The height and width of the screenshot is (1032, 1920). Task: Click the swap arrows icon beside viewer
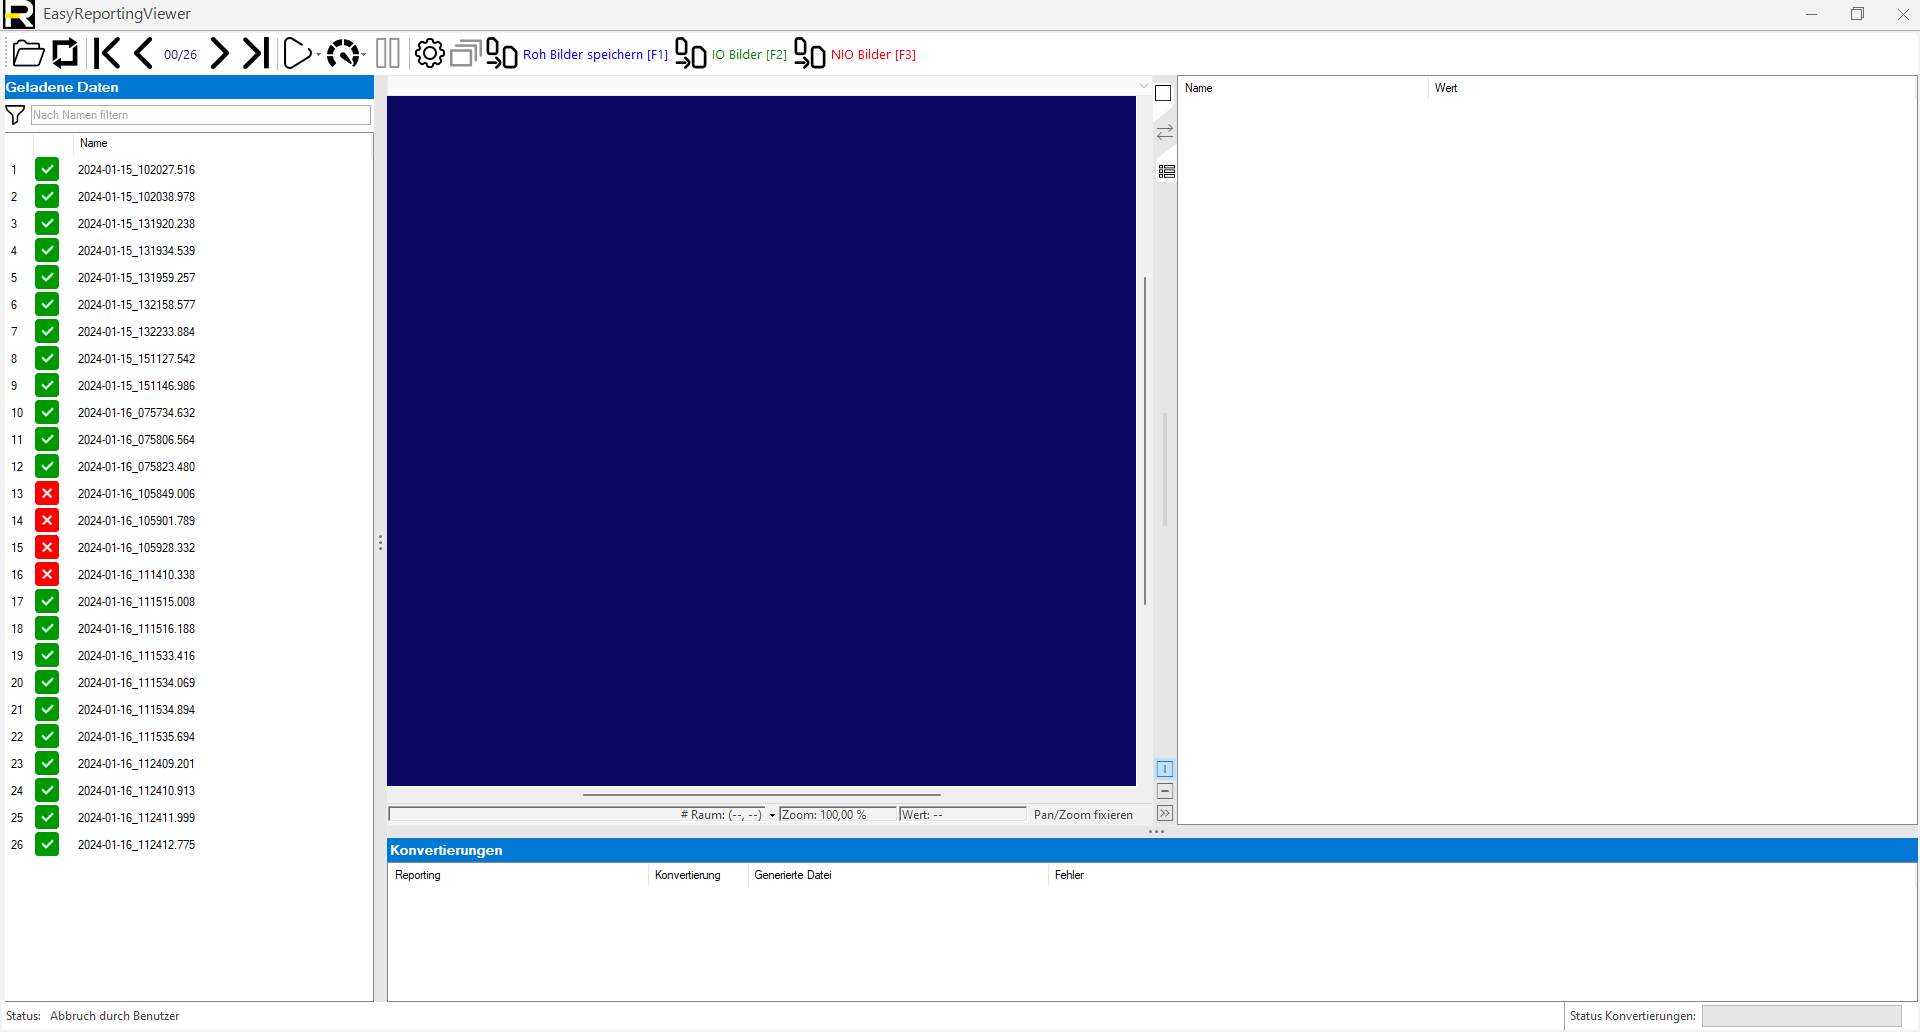click(1165, 132)
